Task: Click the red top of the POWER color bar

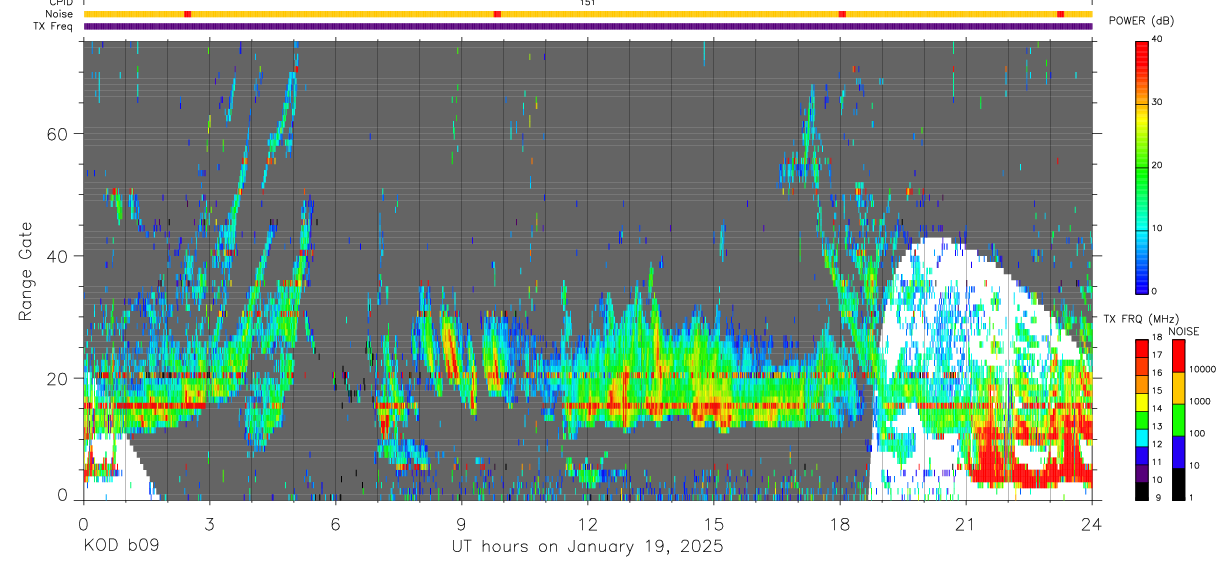Action: [1142, 50]
